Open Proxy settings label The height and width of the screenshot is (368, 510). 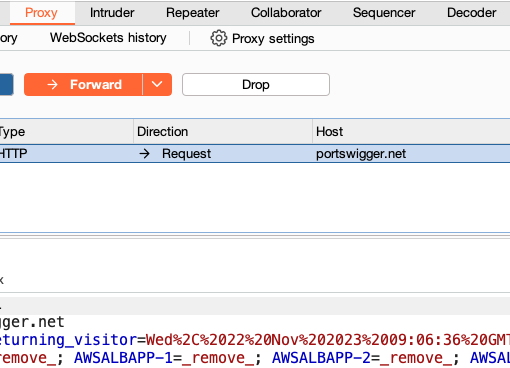[273, 39]
